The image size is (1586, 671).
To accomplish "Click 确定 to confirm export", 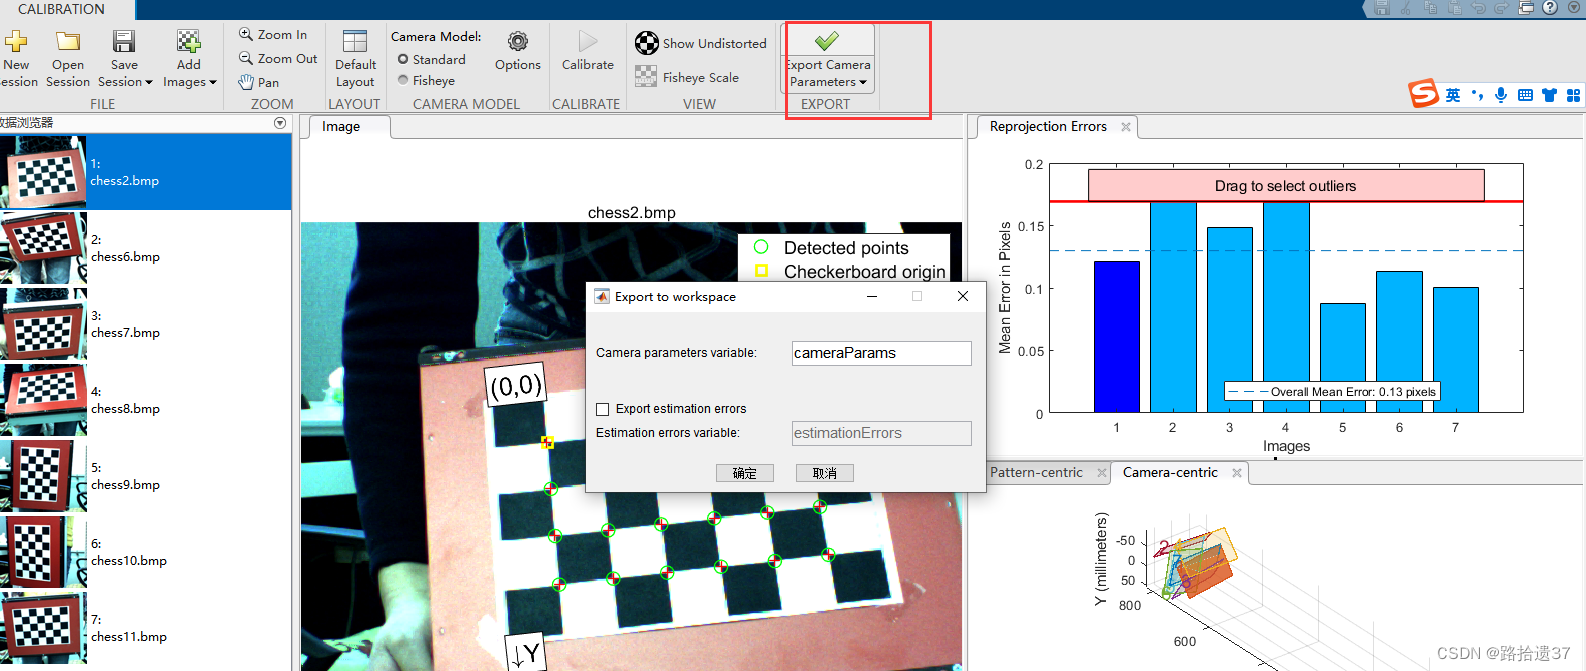I will tap(745, 473).
